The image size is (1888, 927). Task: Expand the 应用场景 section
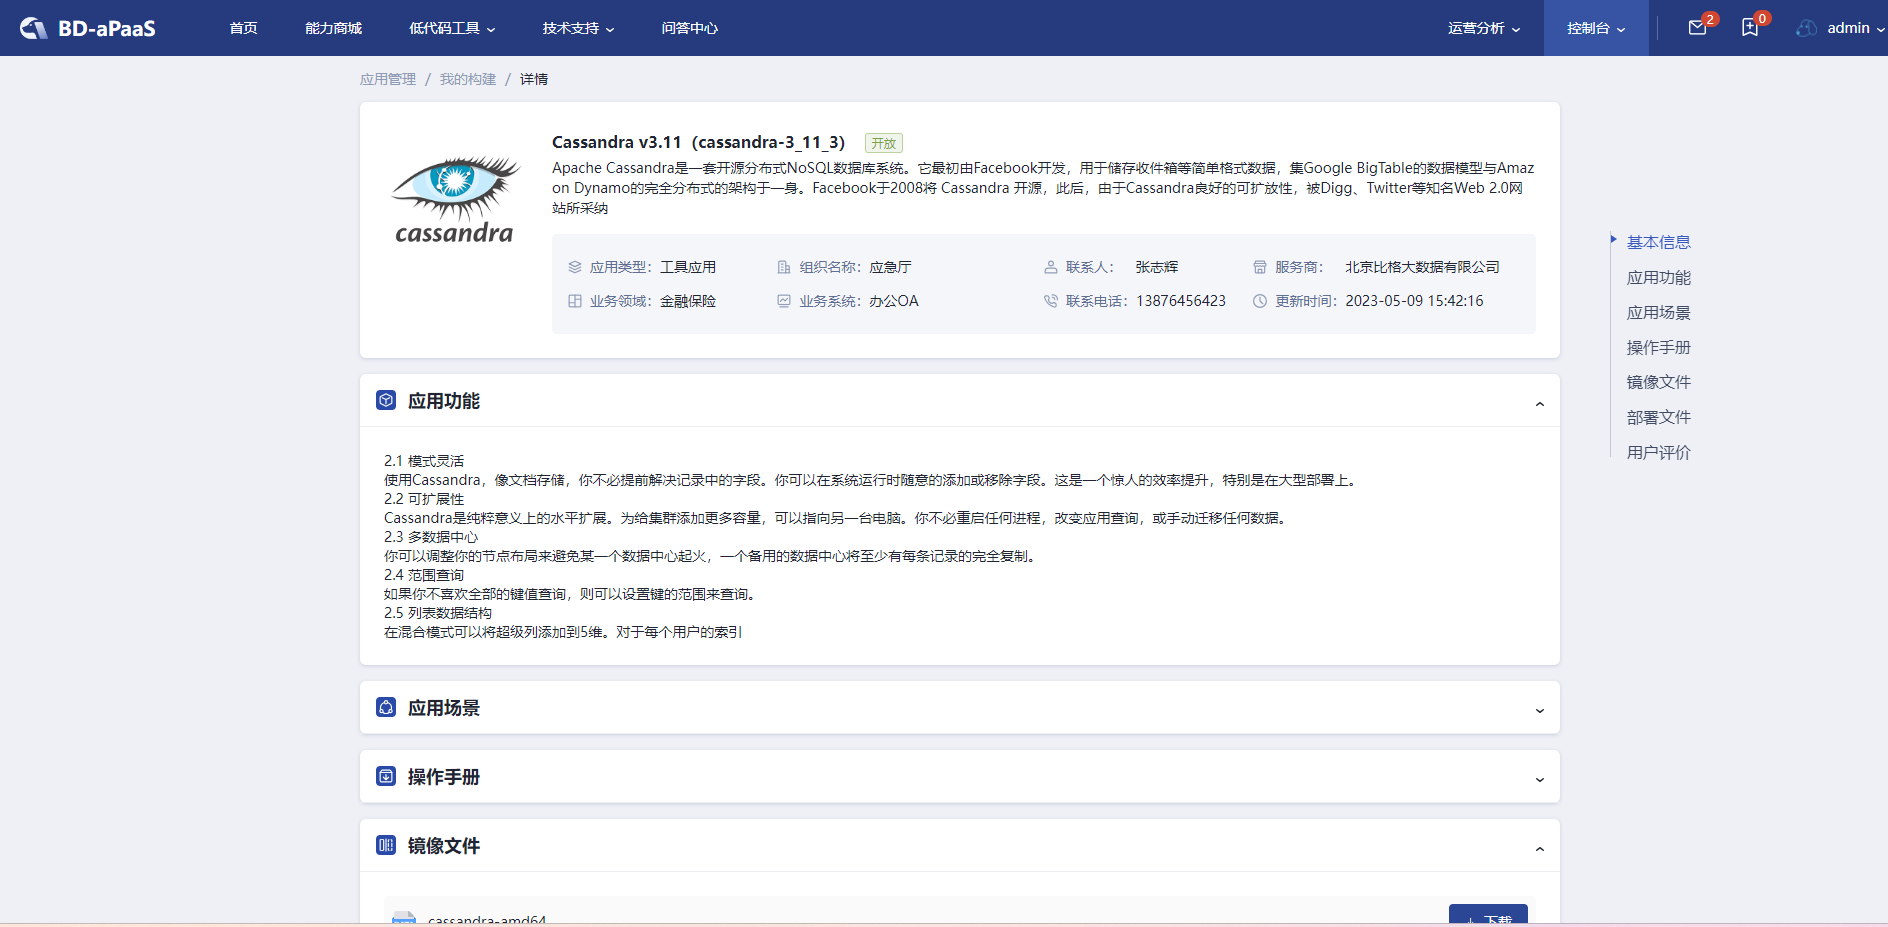pos(1540,711)
